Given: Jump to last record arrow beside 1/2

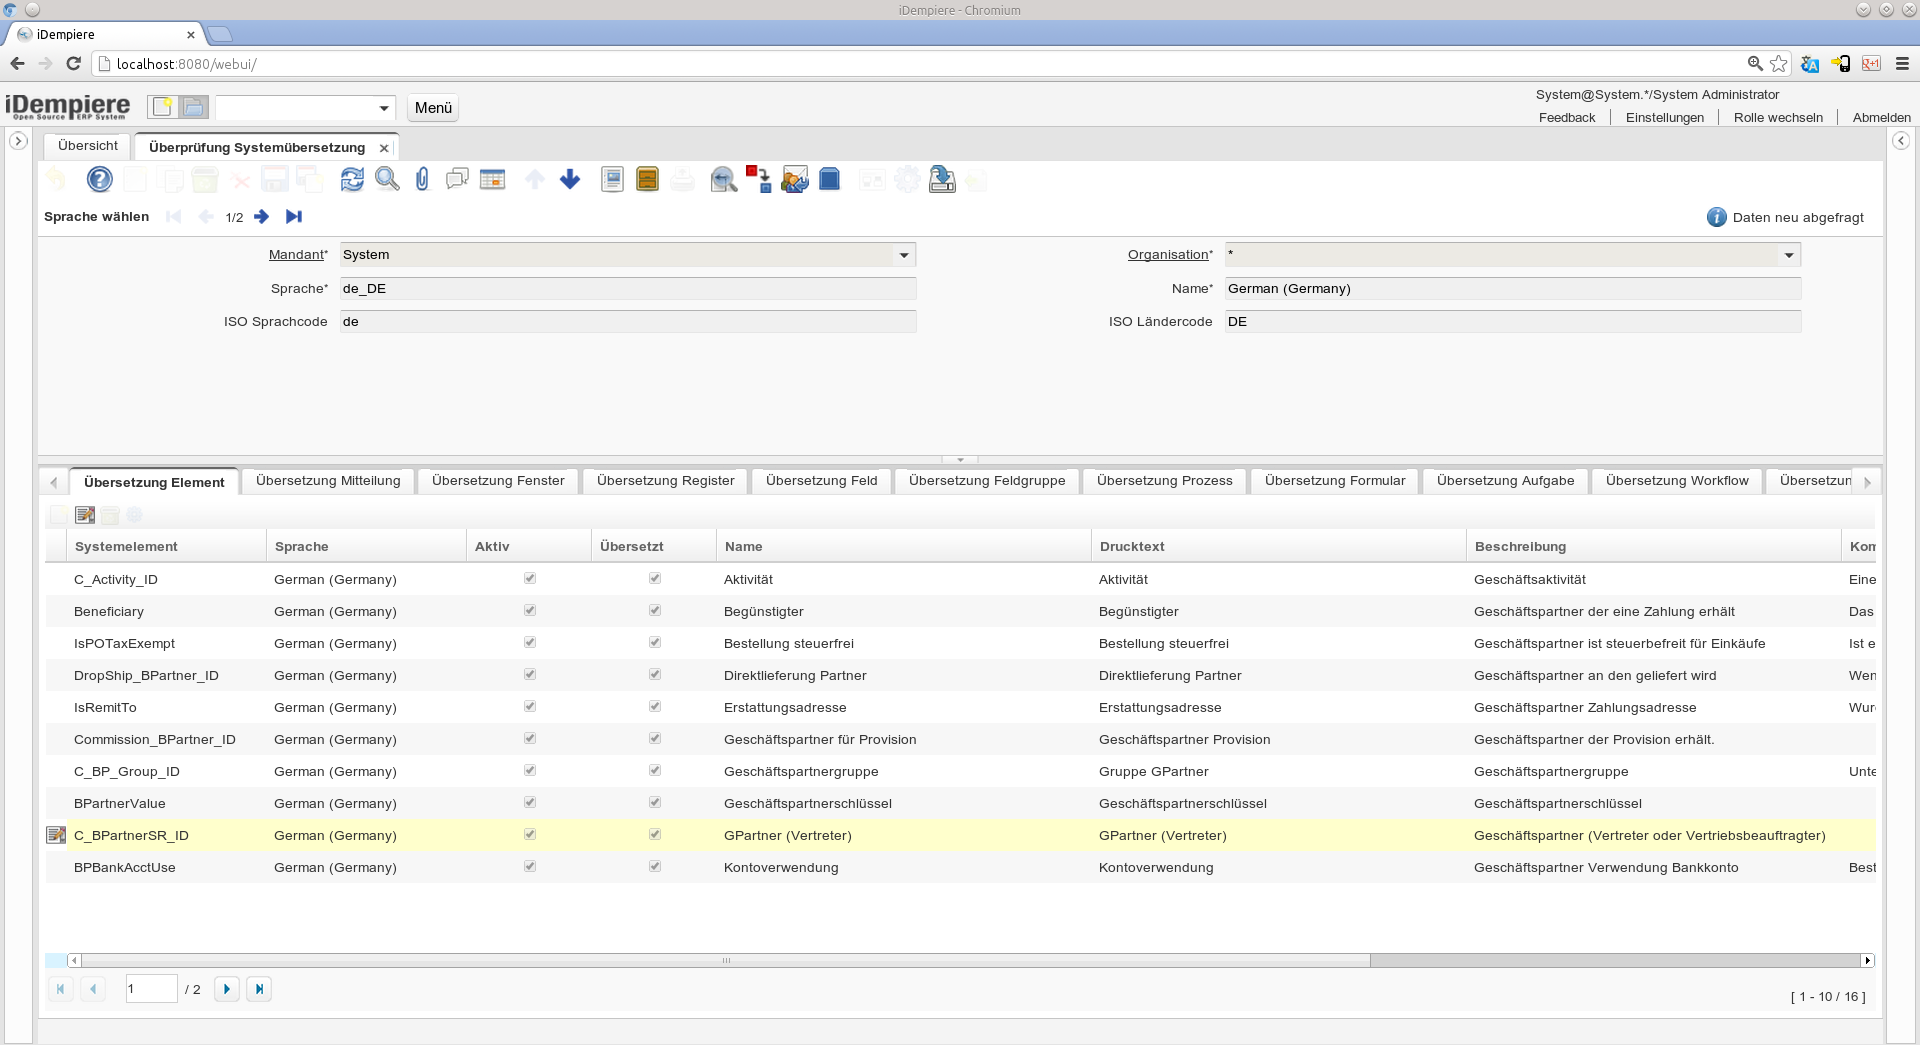Looking at the screenshot, I should pos(294,217).
